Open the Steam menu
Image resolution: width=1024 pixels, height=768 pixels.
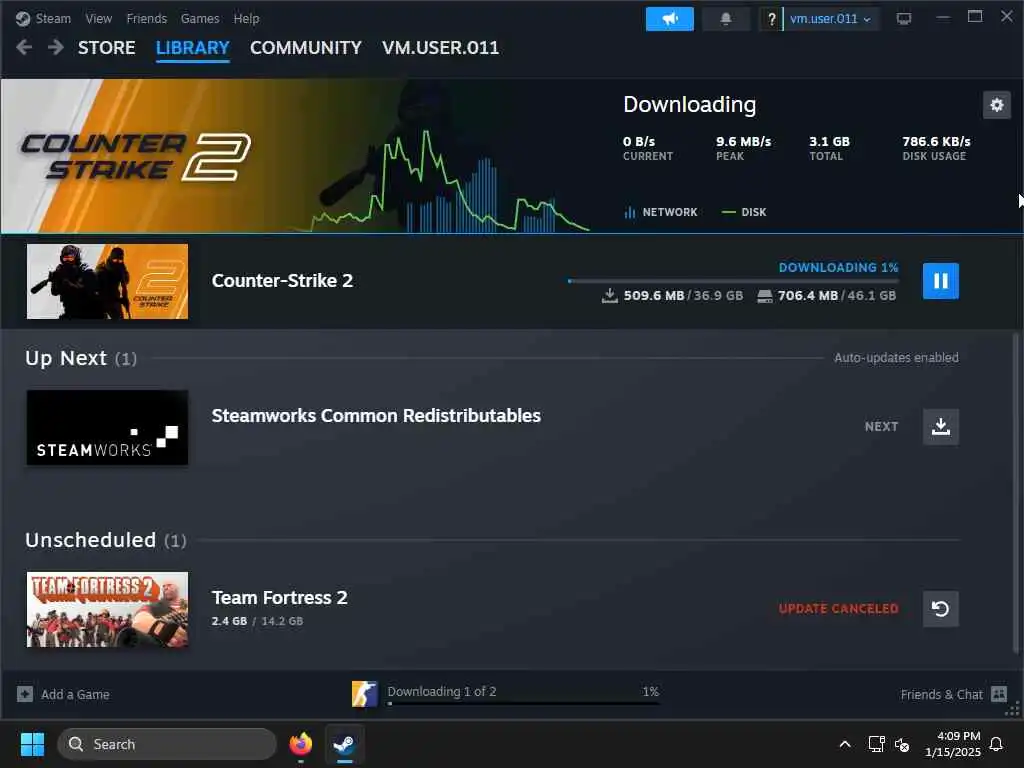pos(53,18)
